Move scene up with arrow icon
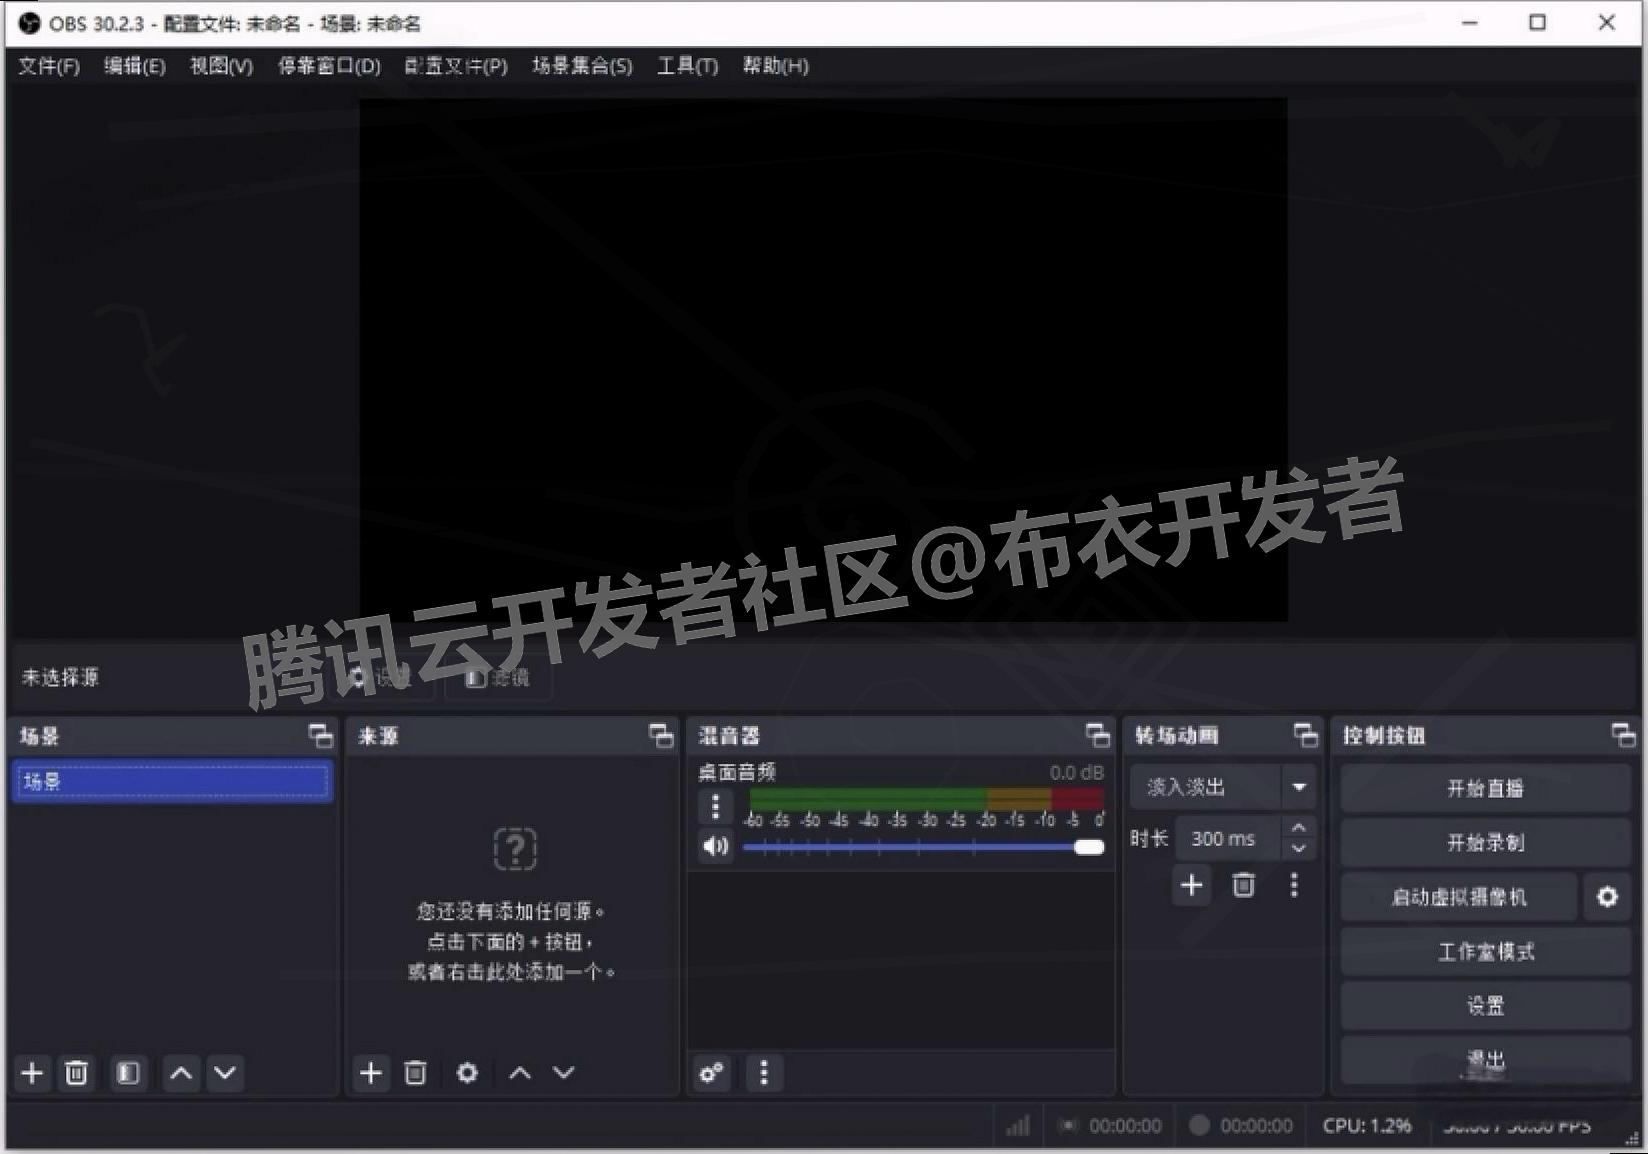1648x1154 pixels. [x=181, y=1073]
